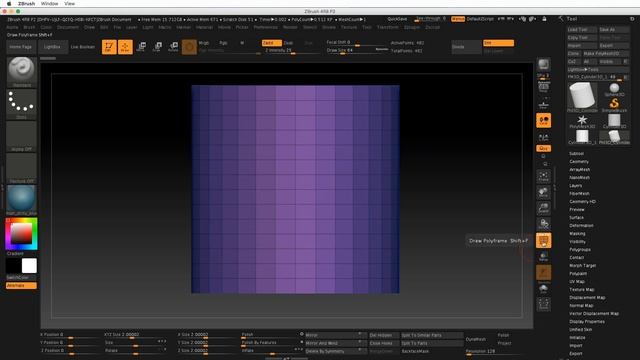Toggle the Transp transparency icon
The width and height of the screenshot is (640, 360).
click(x=543, y=256)
